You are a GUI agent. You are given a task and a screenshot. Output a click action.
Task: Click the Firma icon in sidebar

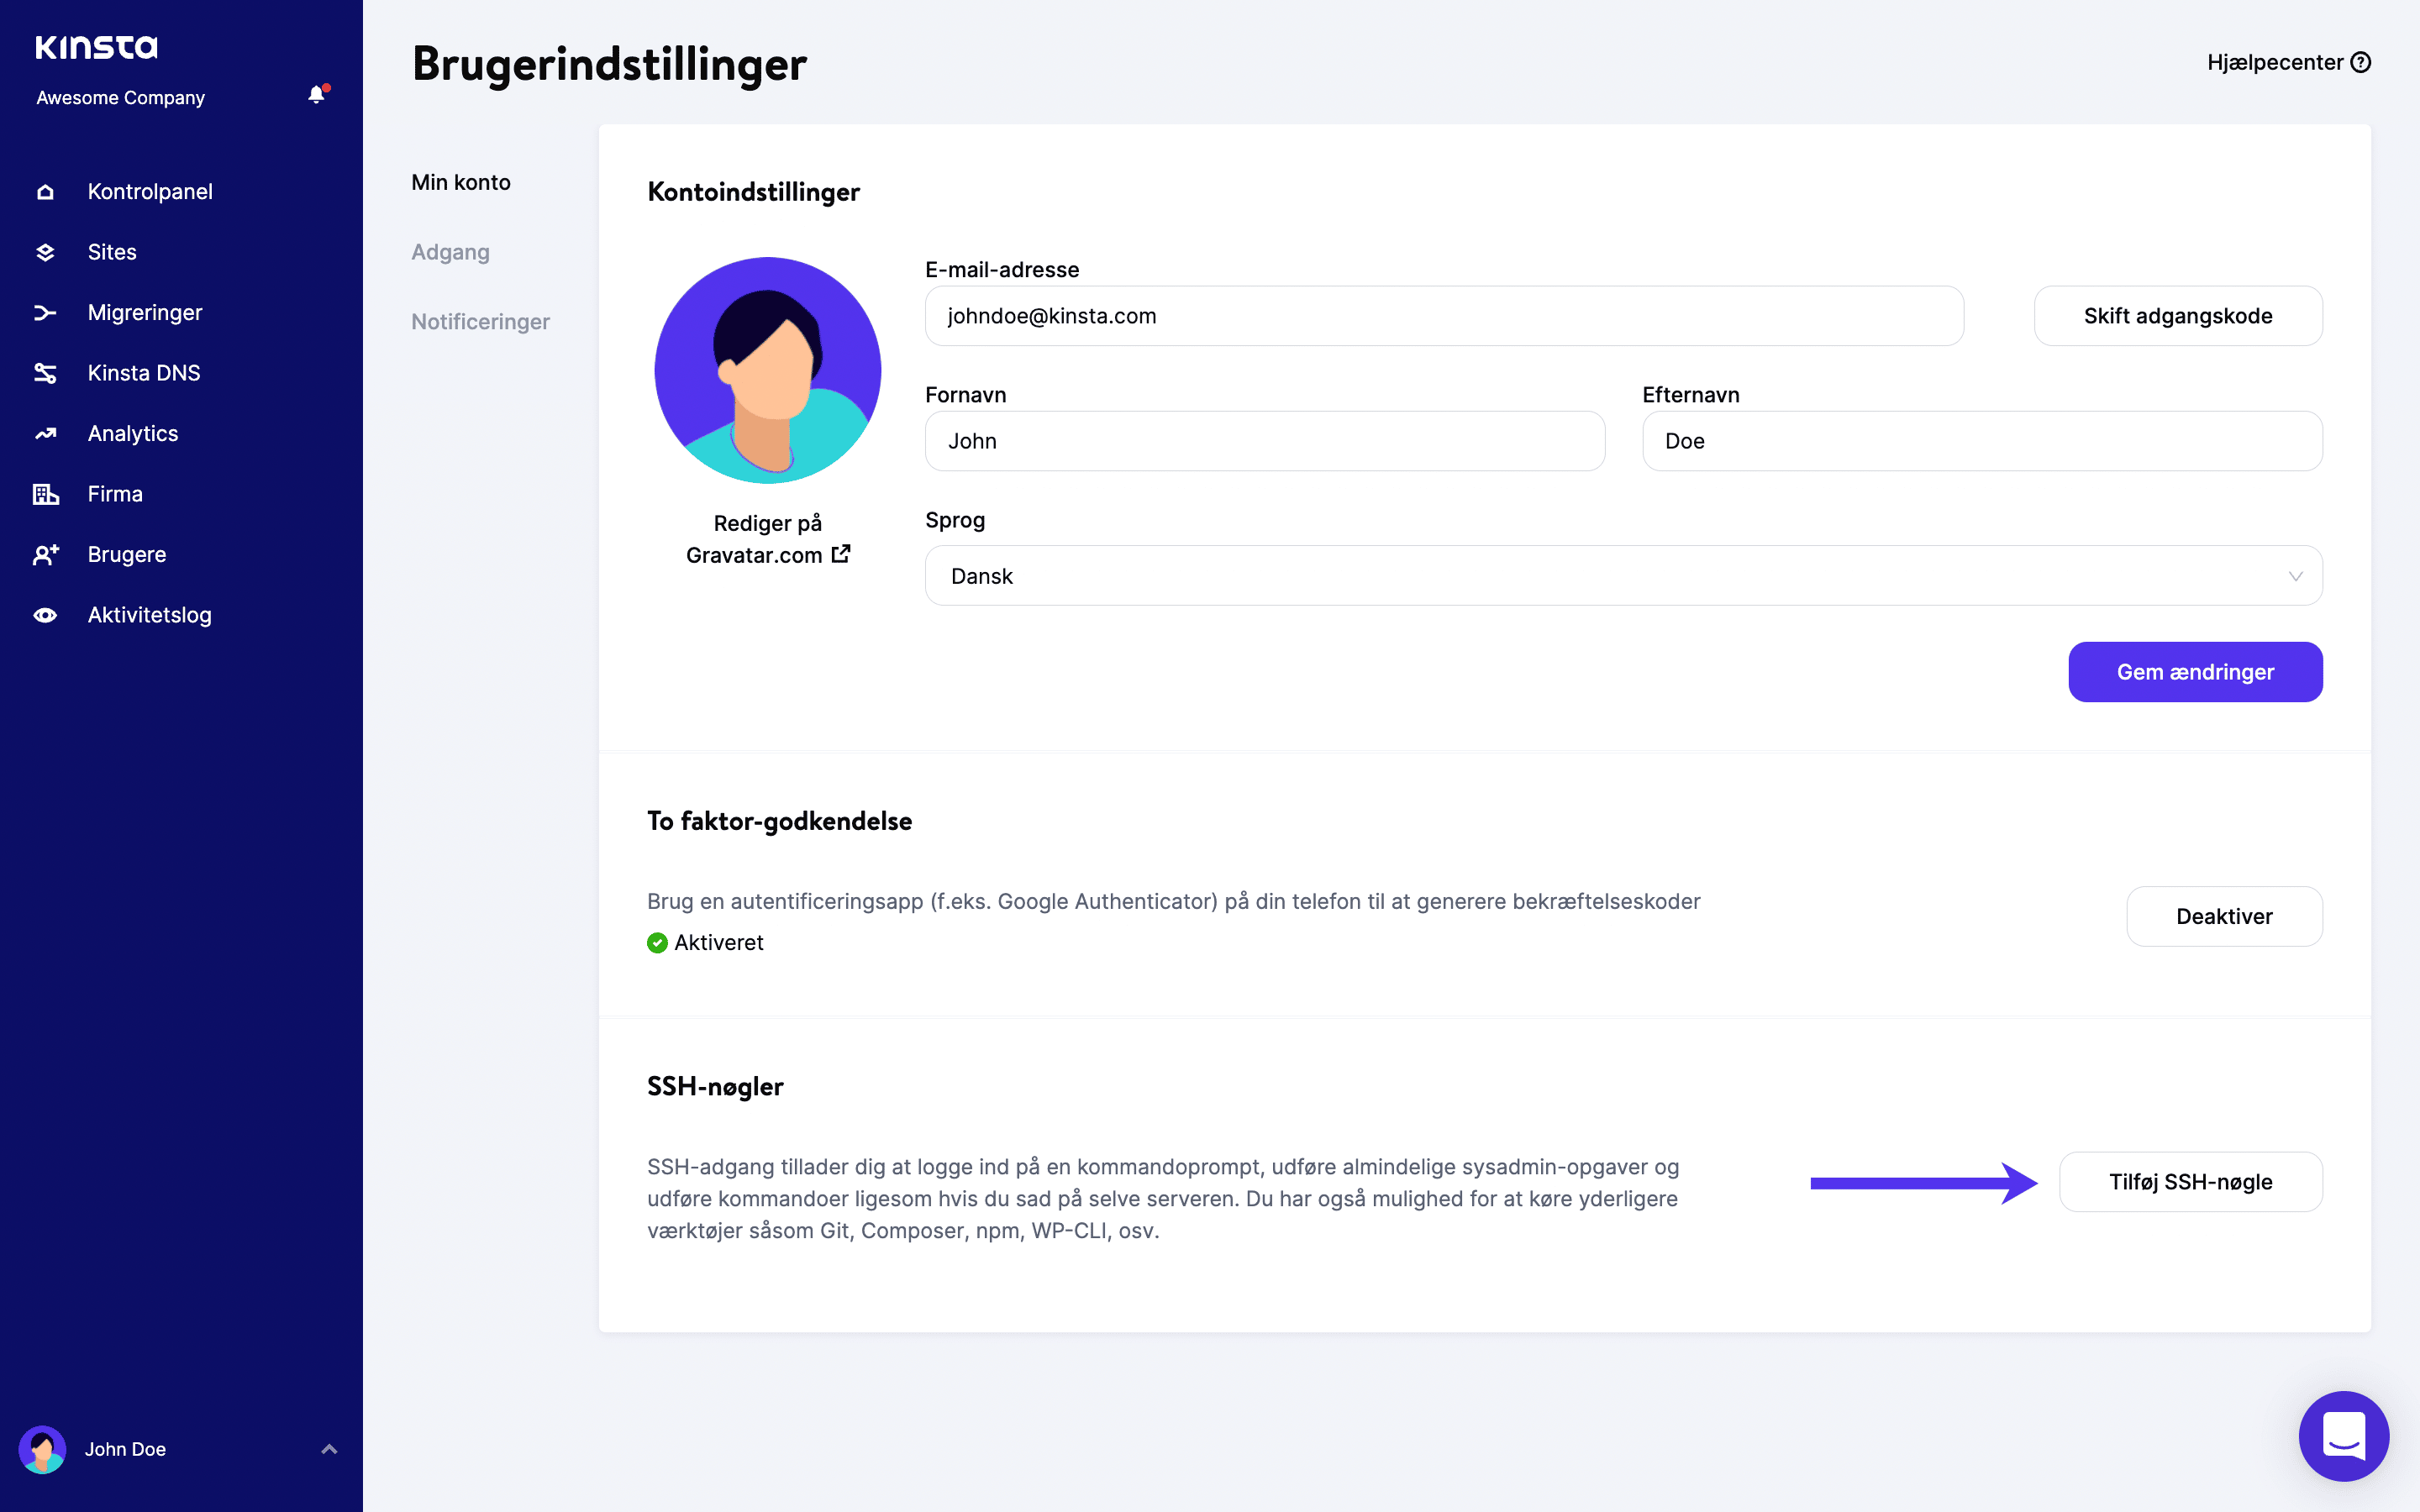(45, 493)
